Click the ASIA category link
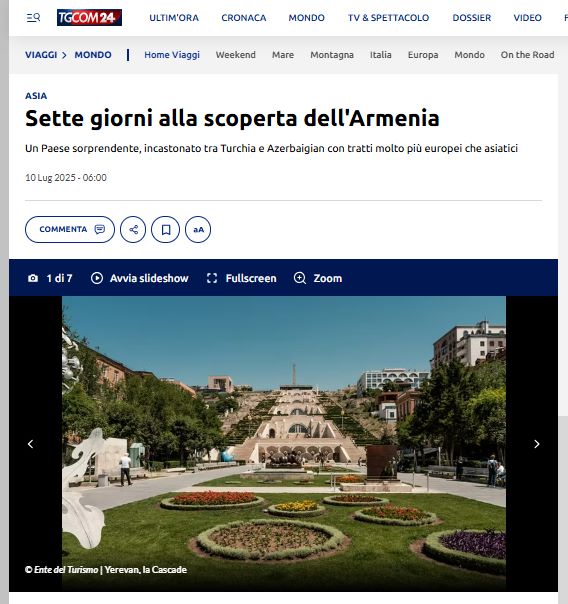Viewport: 568px width, 604px height. (x=36, y=96)
